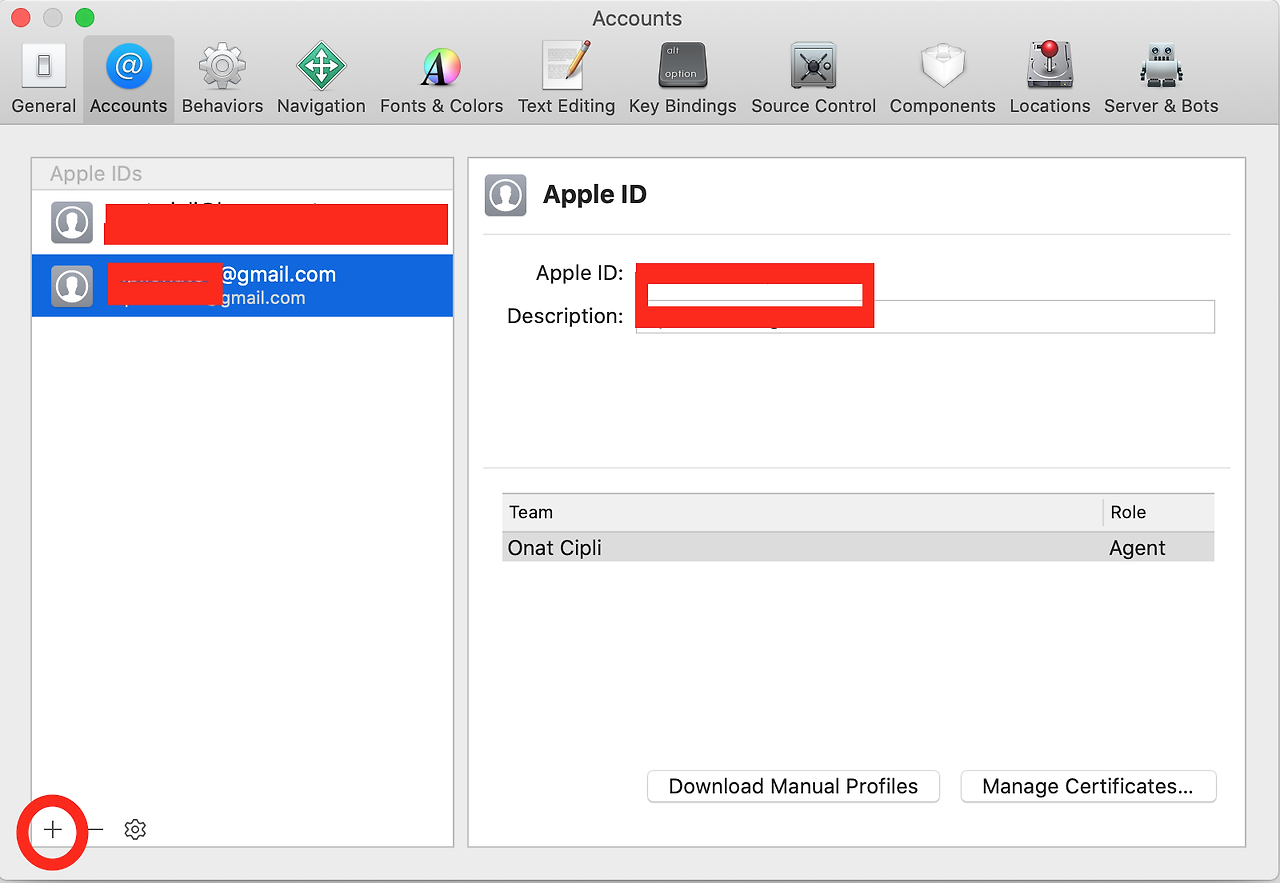Click the avatar icon beside Apple ID heading
The image size is (1280, 883).
505,195
